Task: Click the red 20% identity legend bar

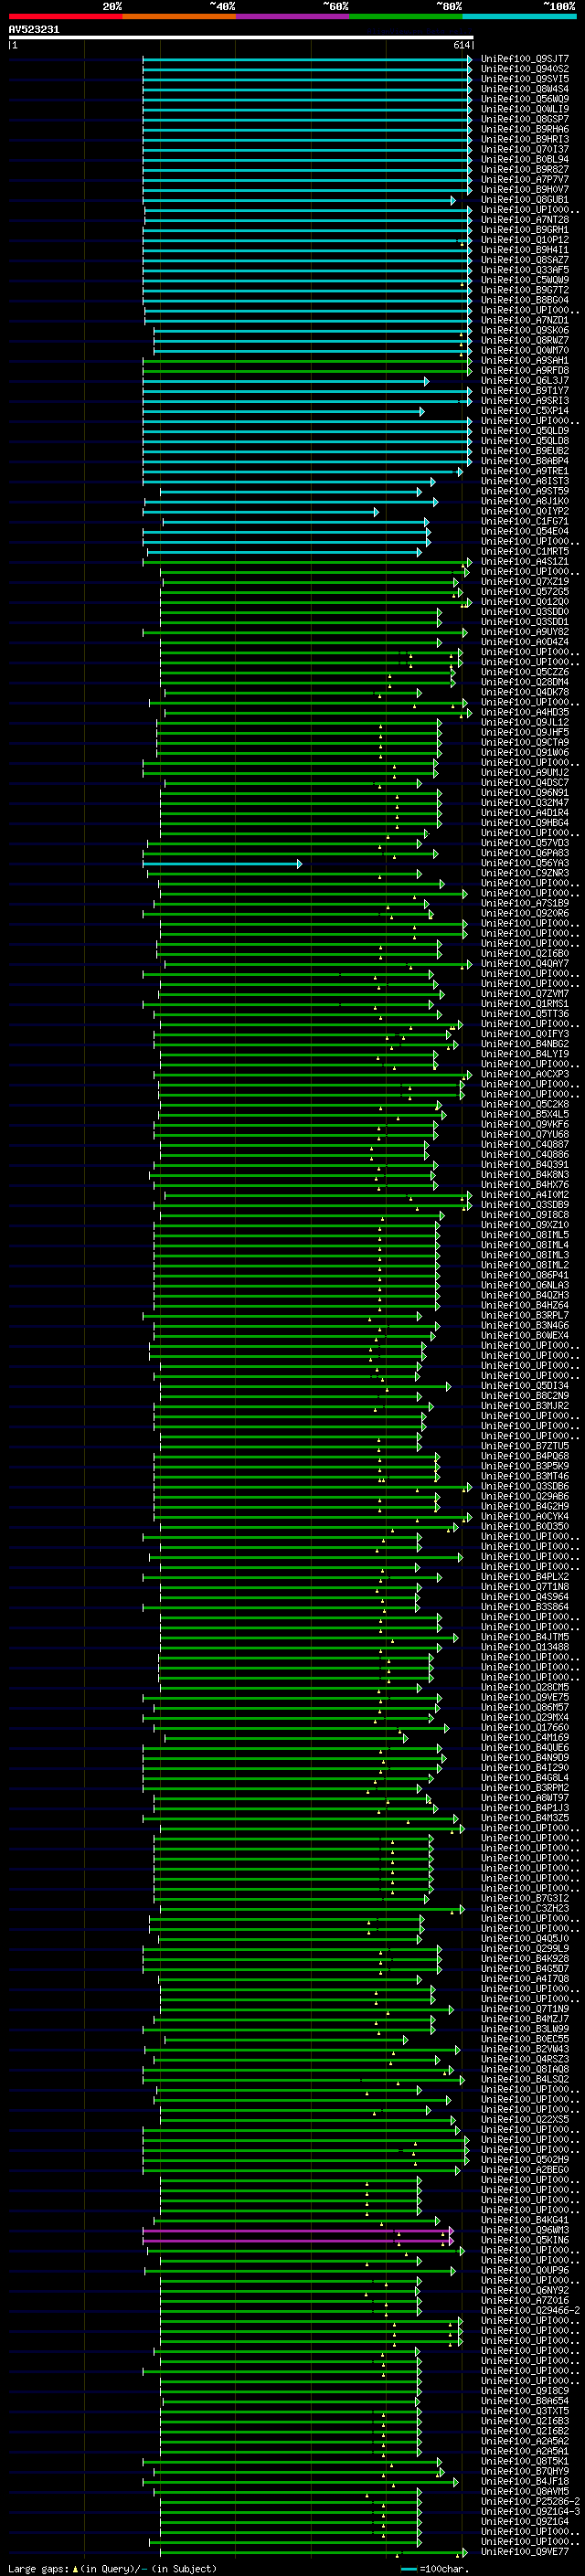Action: (x=66, y=16)
